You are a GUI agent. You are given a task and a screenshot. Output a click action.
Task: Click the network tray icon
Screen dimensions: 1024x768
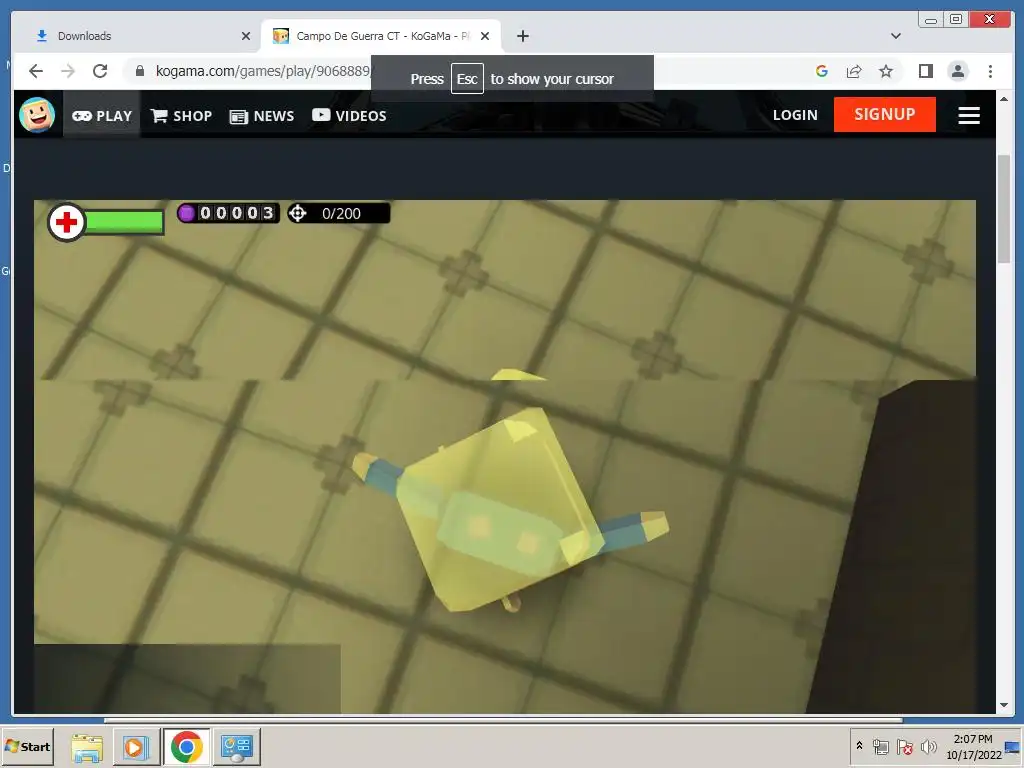pos(880,746)
